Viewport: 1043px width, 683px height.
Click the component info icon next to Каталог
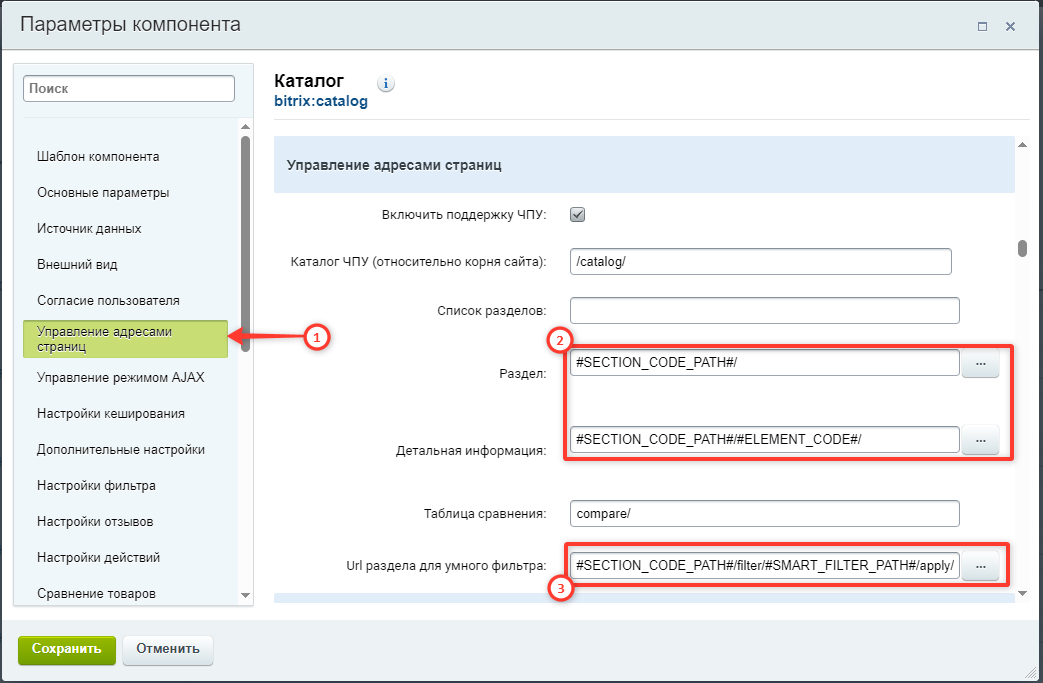(x=386, y=83)
